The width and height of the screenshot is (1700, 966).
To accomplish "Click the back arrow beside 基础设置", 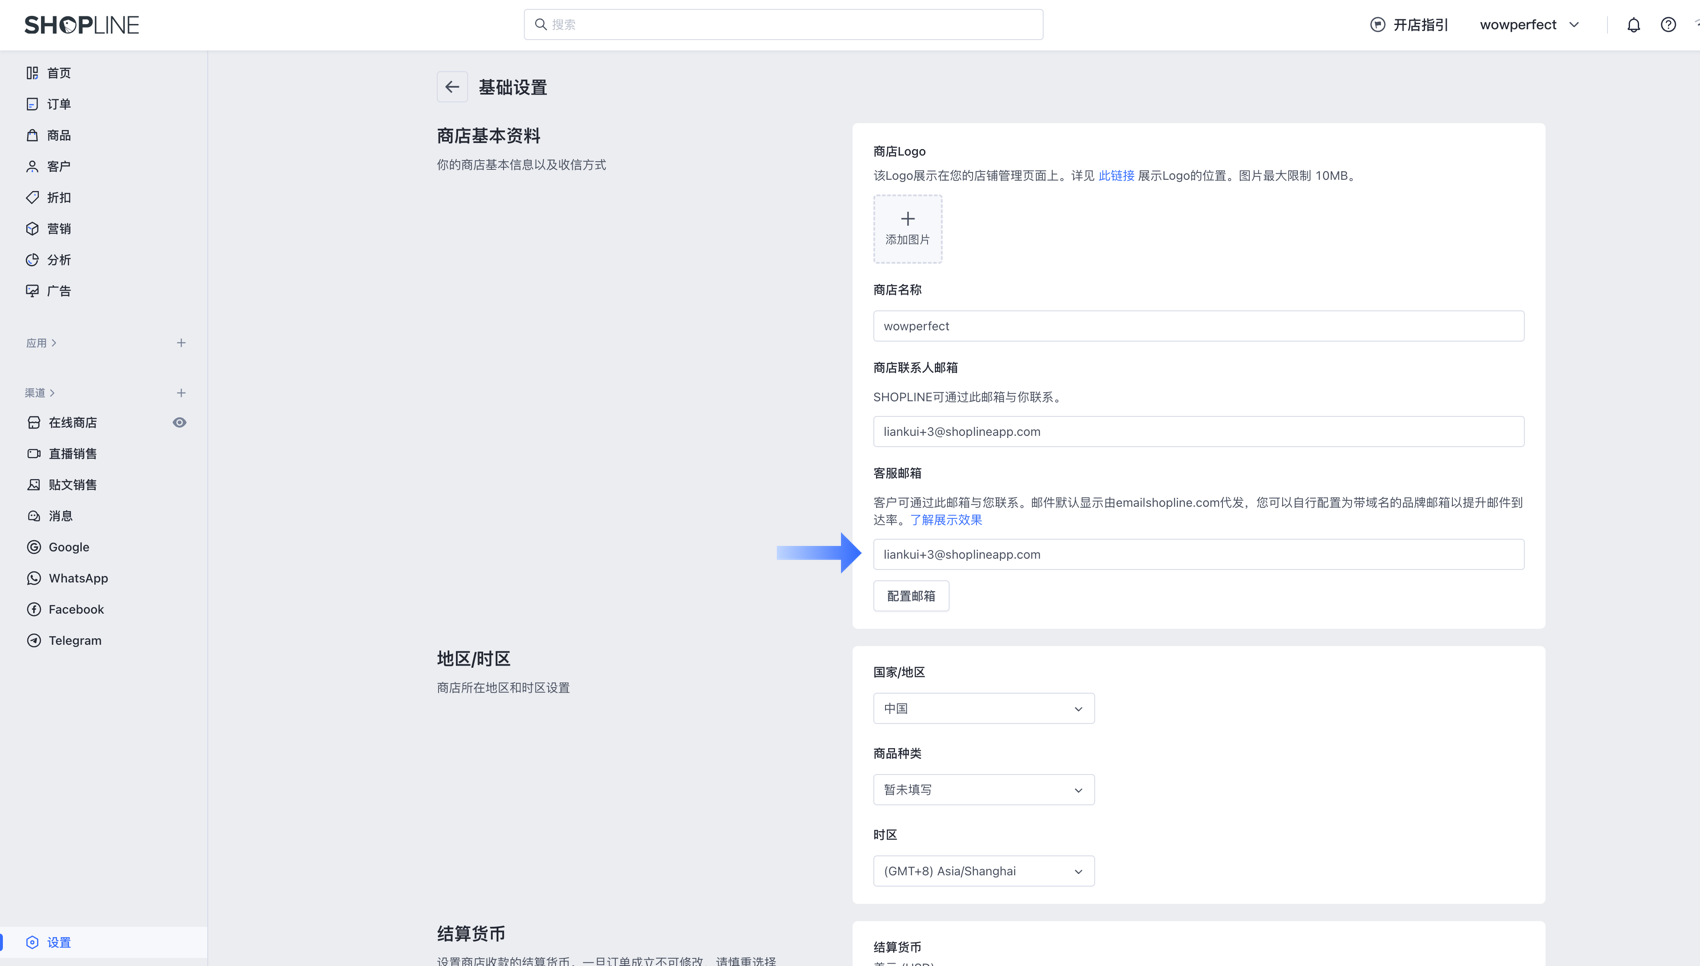I will 452,87.
